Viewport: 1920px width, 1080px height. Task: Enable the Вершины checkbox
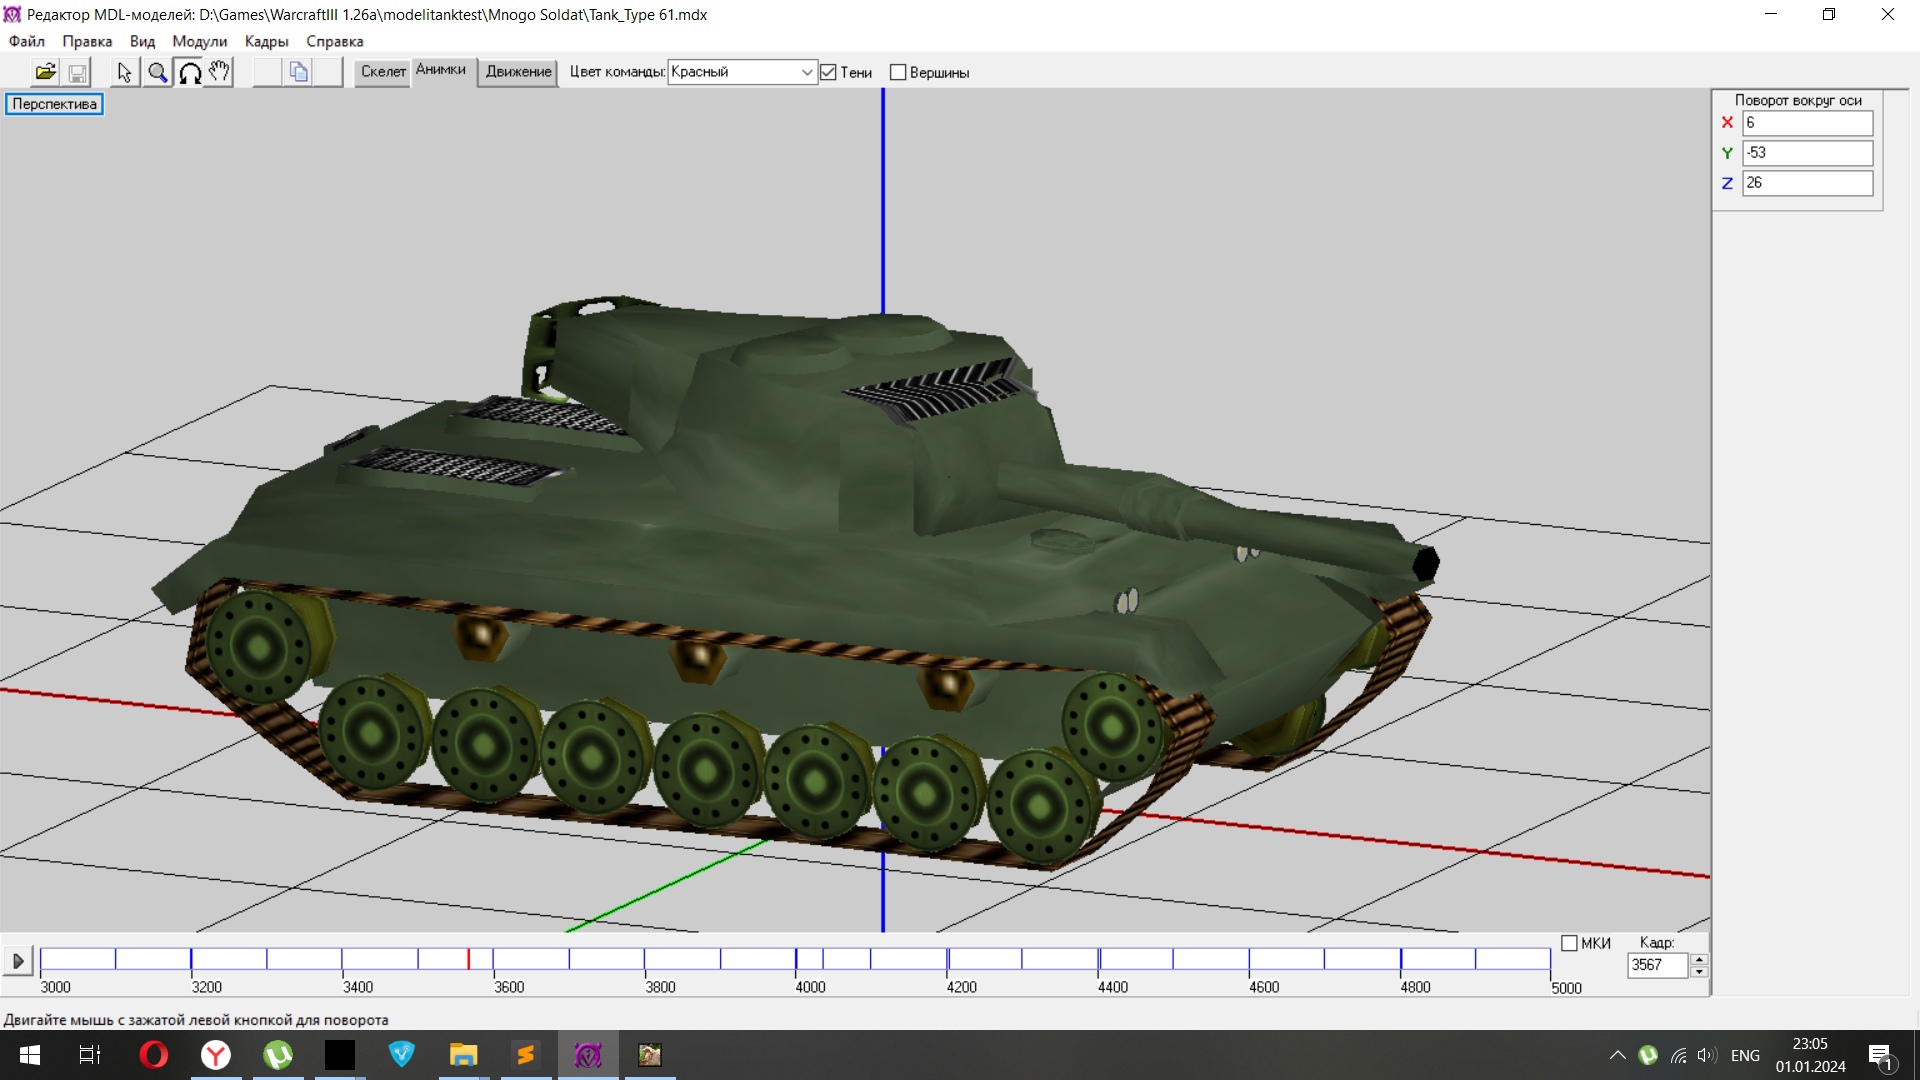point(898,72)
